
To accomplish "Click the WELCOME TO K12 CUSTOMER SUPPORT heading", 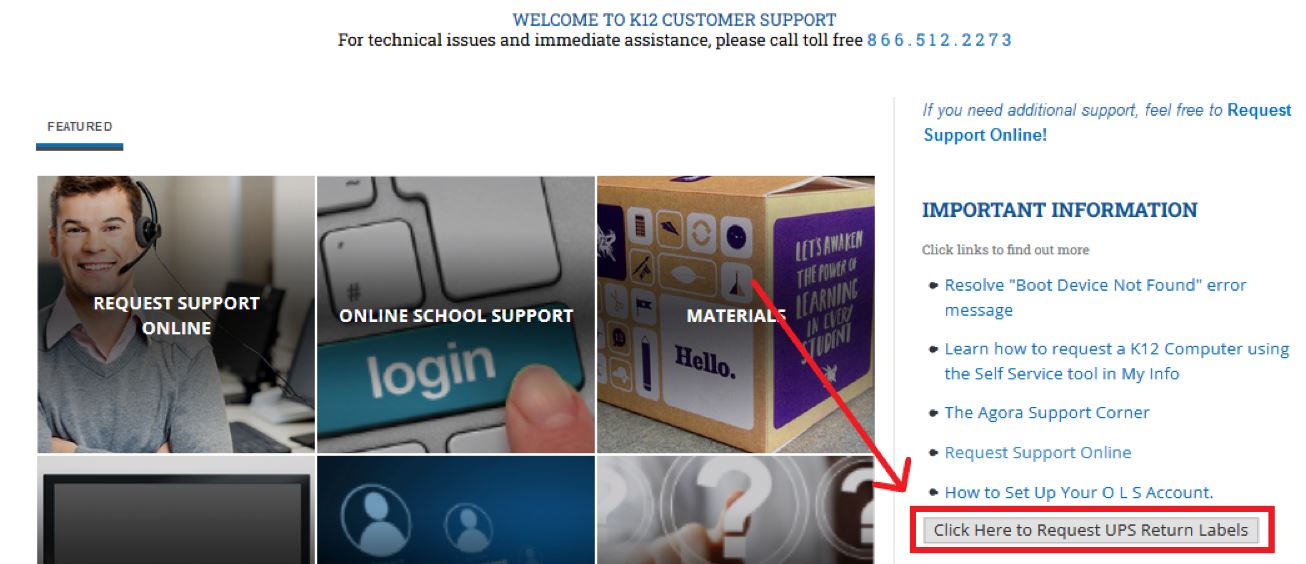I will point(674,19).
